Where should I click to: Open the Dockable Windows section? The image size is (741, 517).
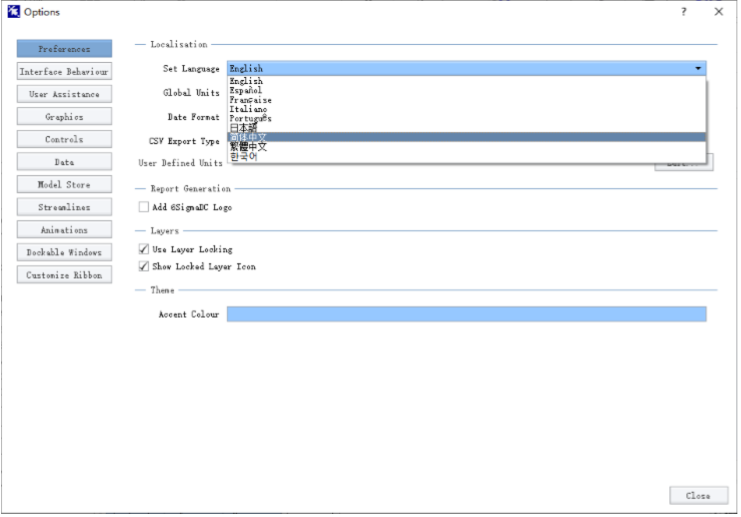[64, 253]
